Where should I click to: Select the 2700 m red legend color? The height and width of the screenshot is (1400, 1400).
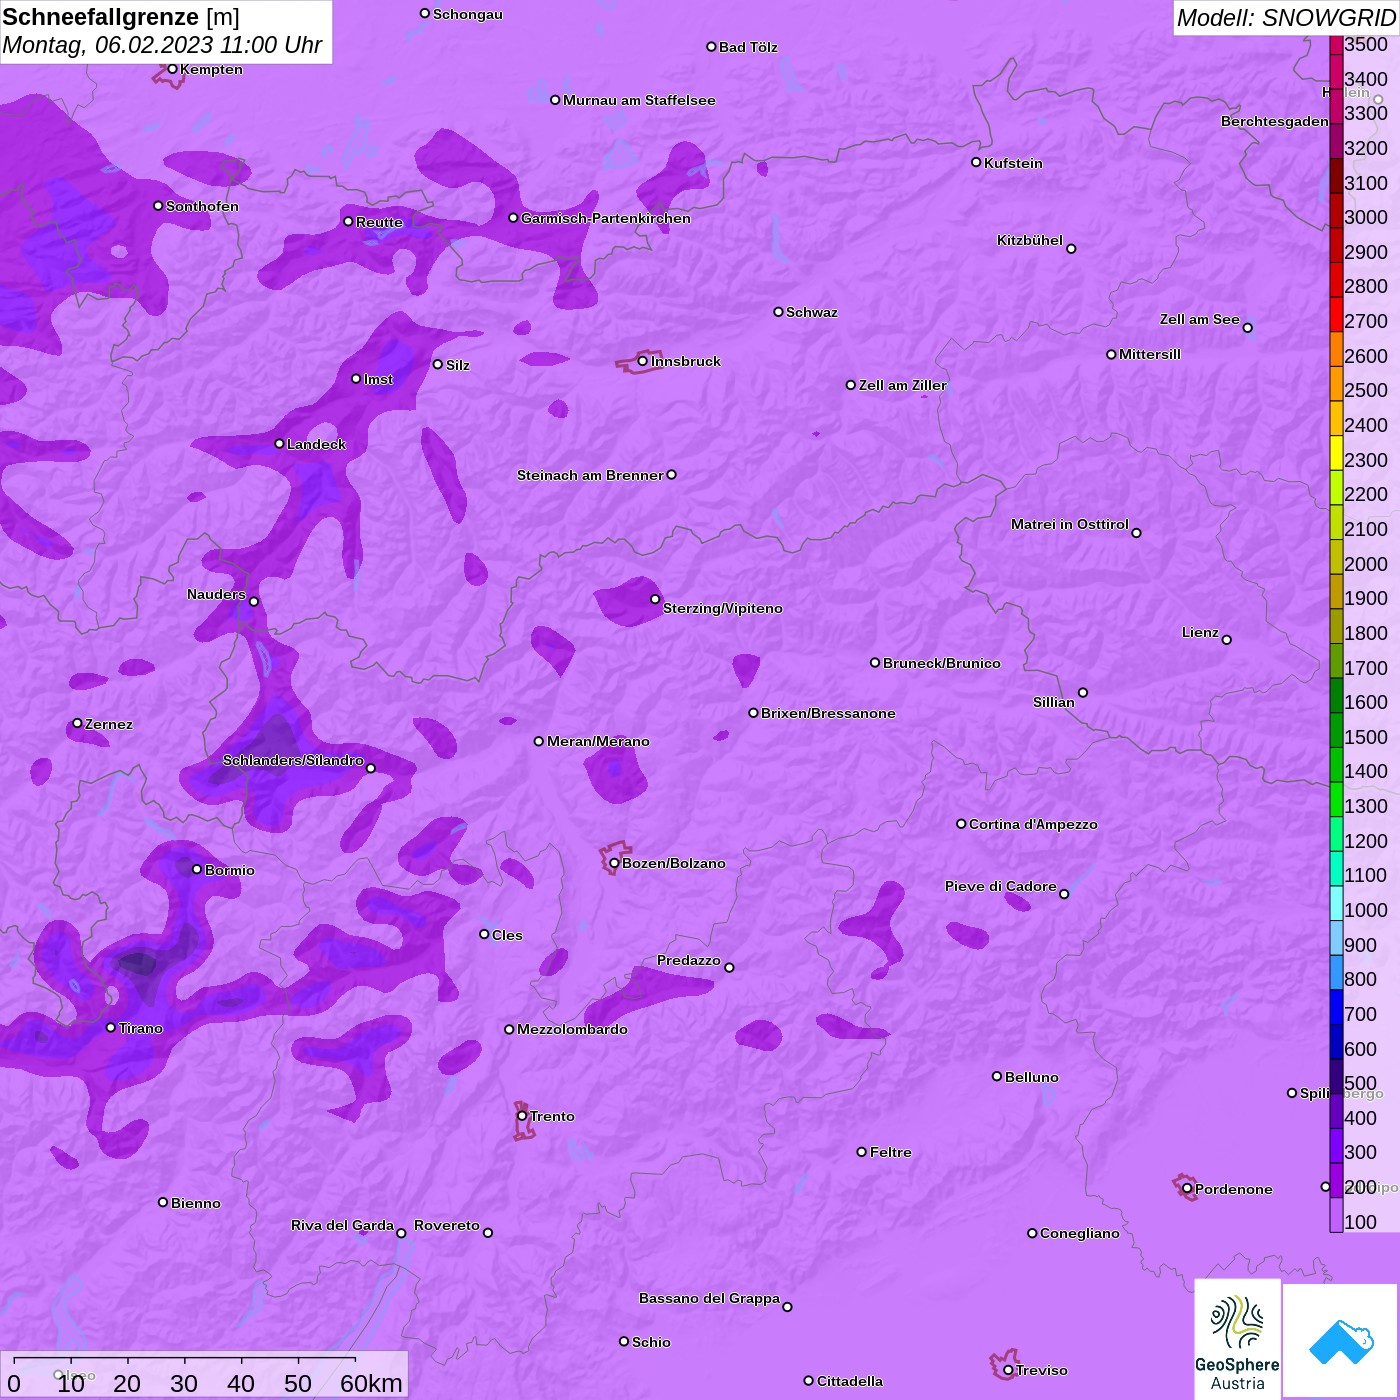pyautogui.click(x=1336, y=314)
